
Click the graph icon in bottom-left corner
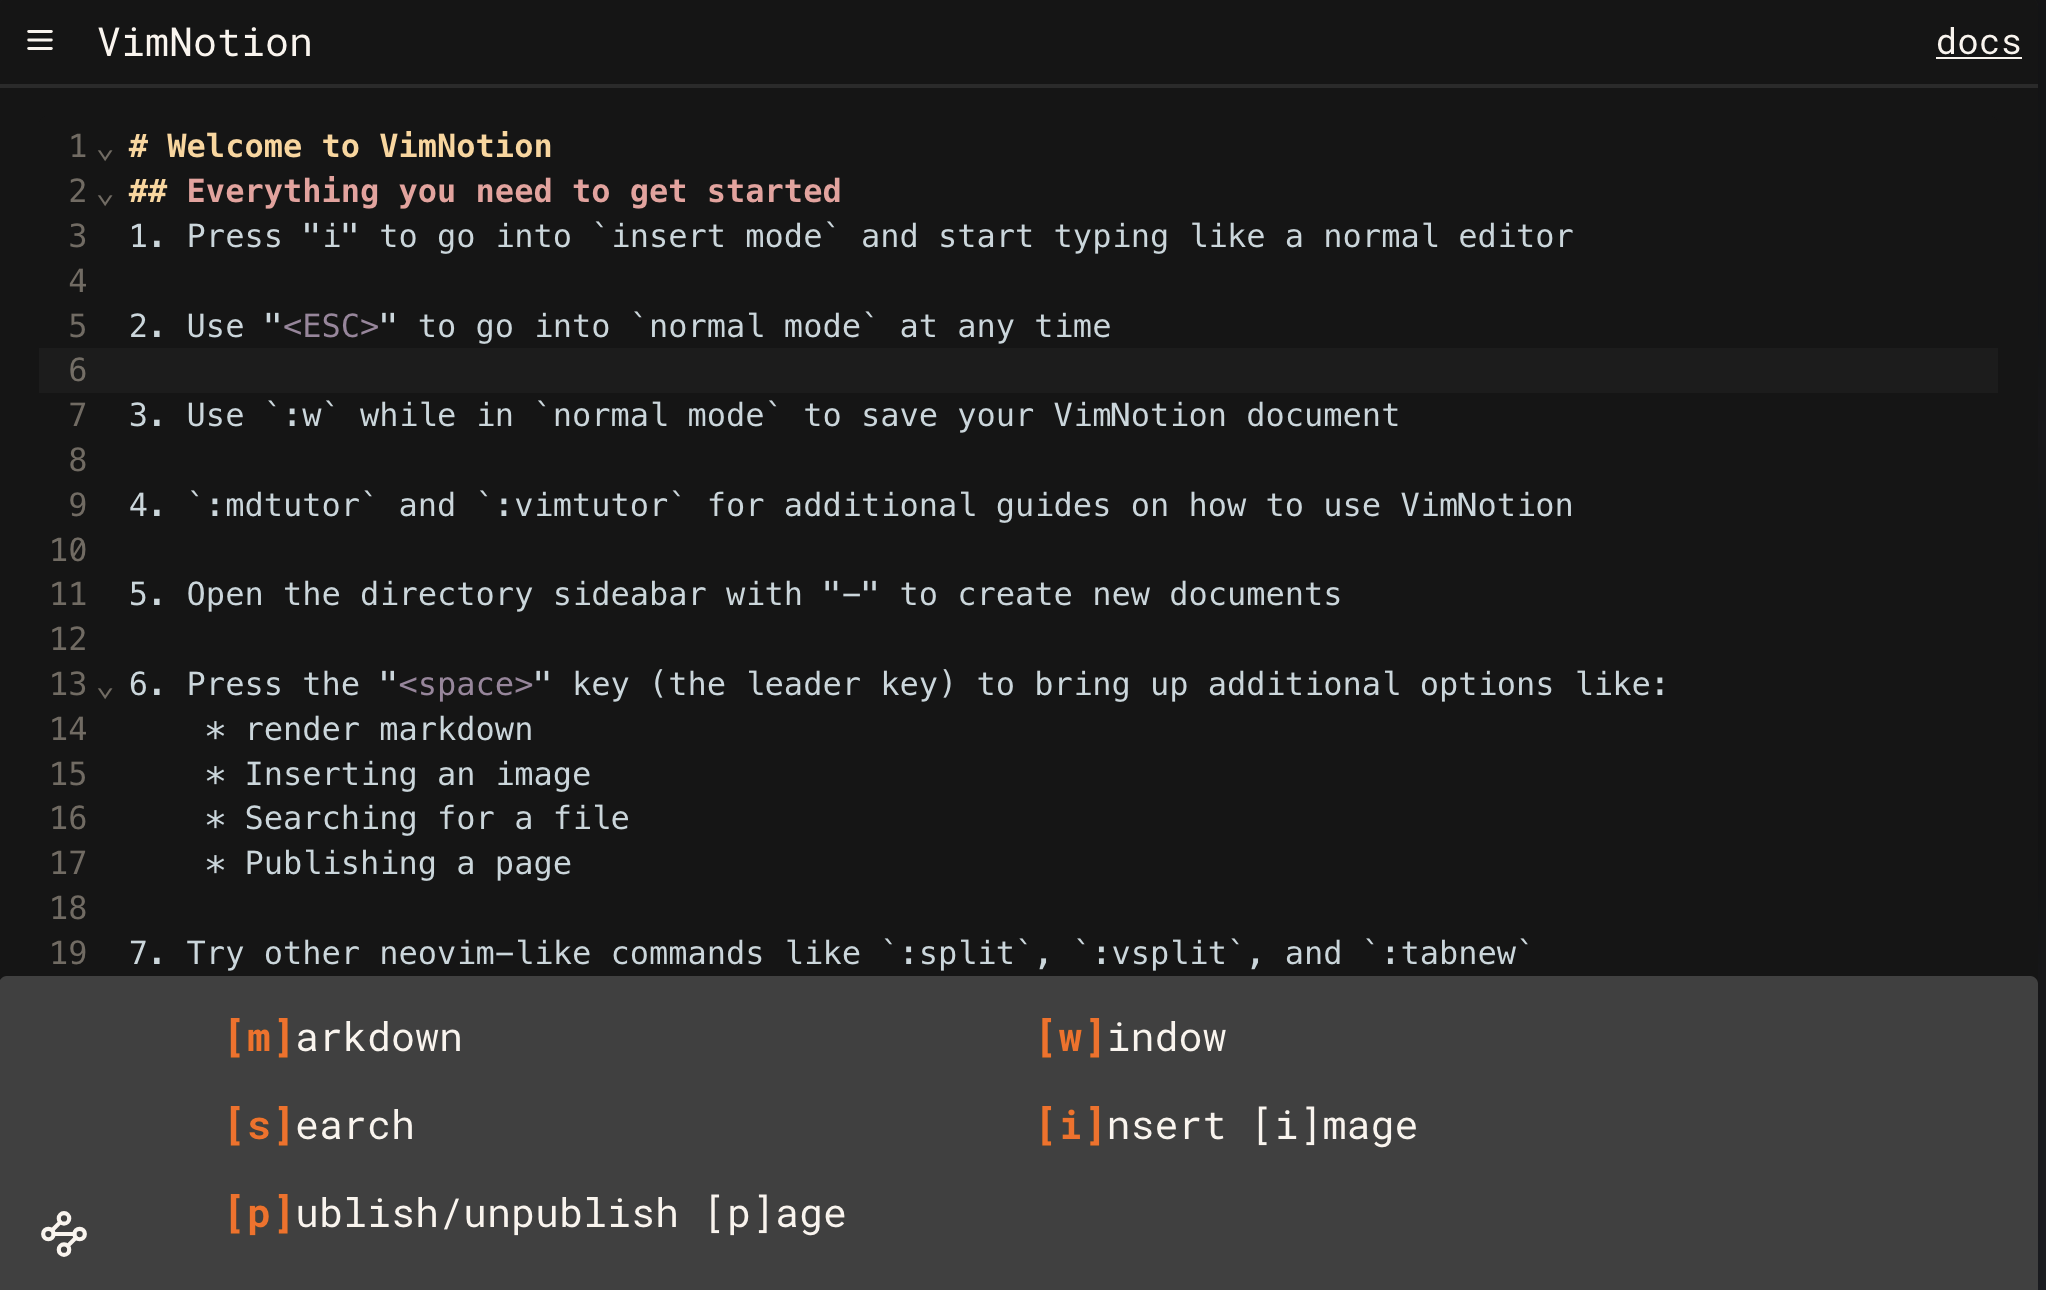[64, 1234]
